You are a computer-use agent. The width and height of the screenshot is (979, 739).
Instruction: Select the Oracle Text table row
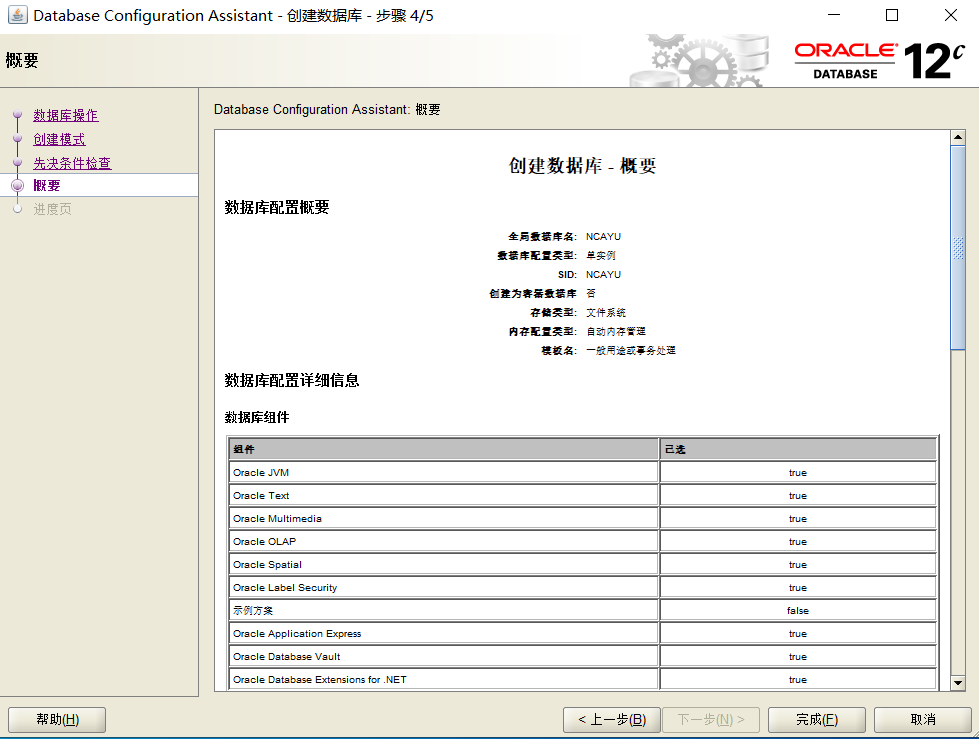click(583, 496)
